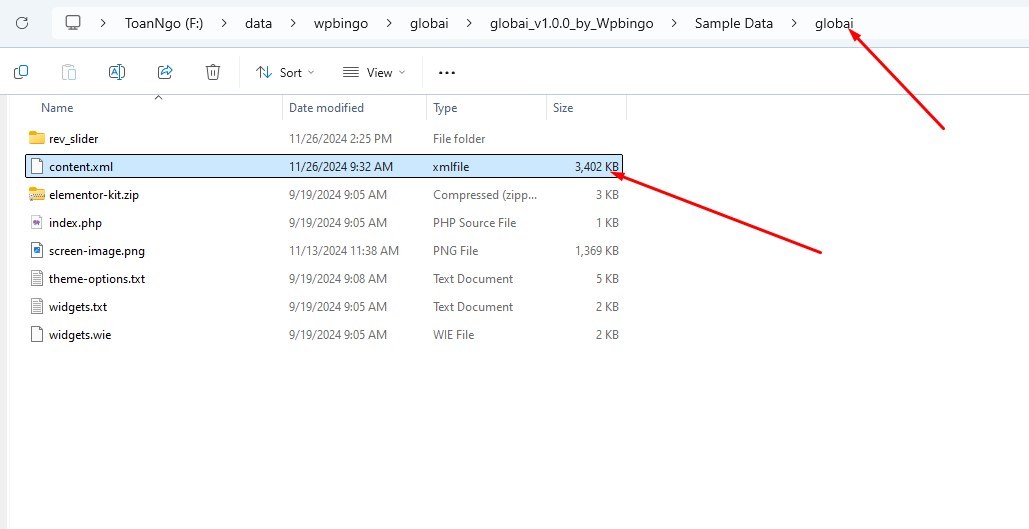Click the refresh icon in address bar
The image size is (1029, 529).
(x=22, y=22)
